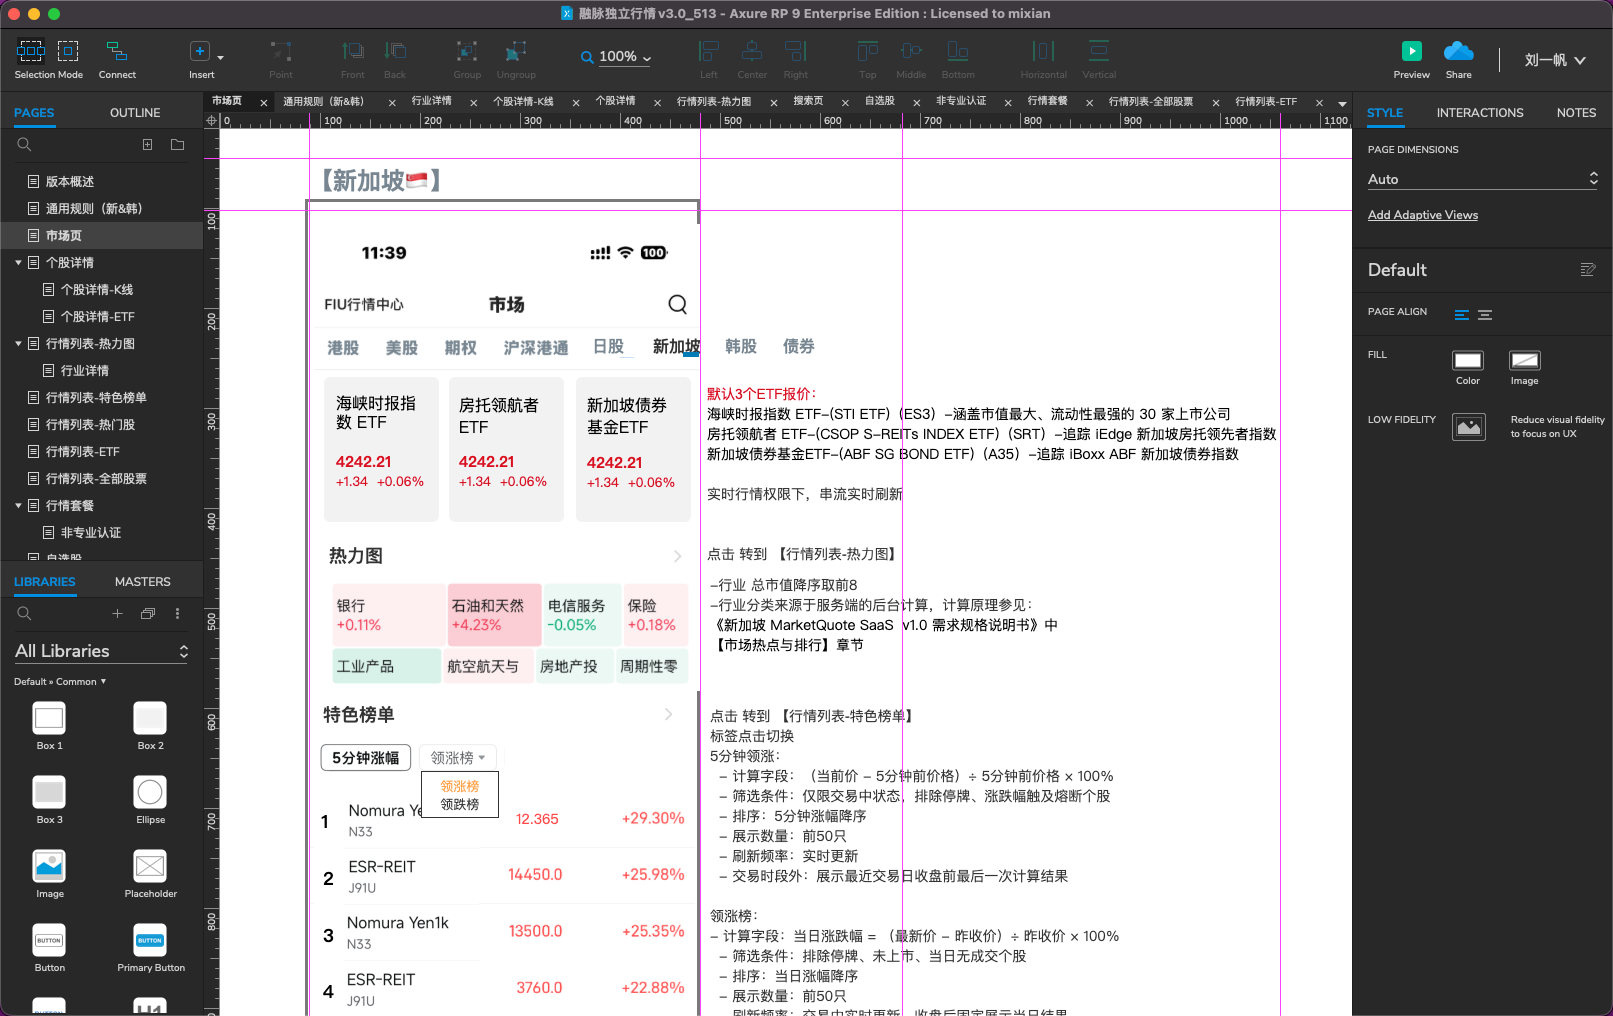
Task: Click the Image fill icon
Action: (1524, 360)
